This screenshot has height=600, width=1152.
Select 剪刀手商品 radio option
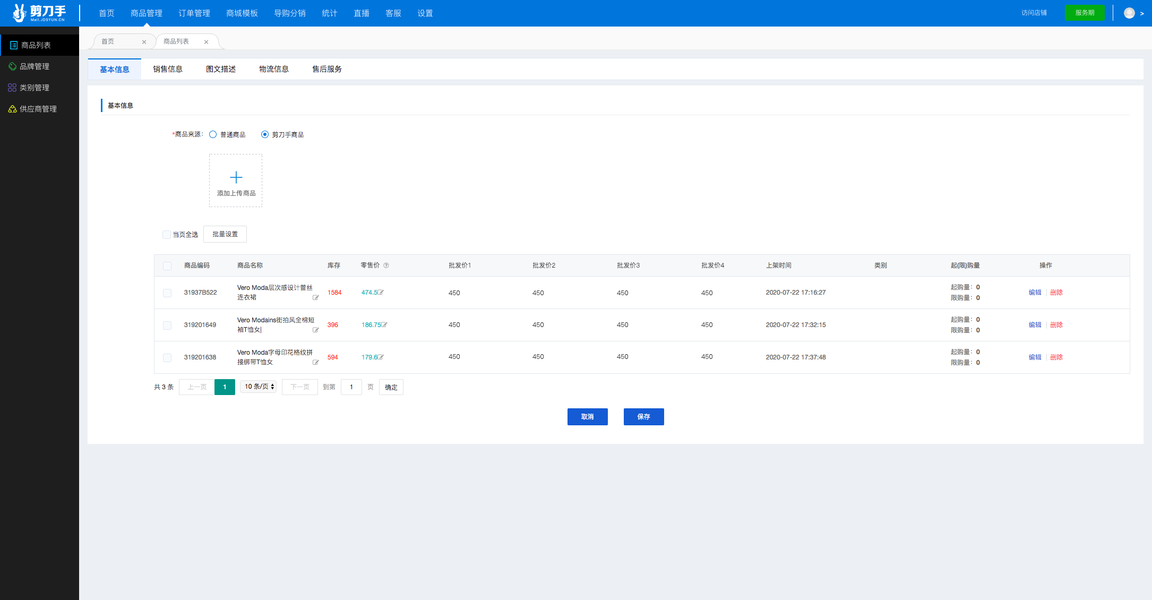tap(264, 134)
